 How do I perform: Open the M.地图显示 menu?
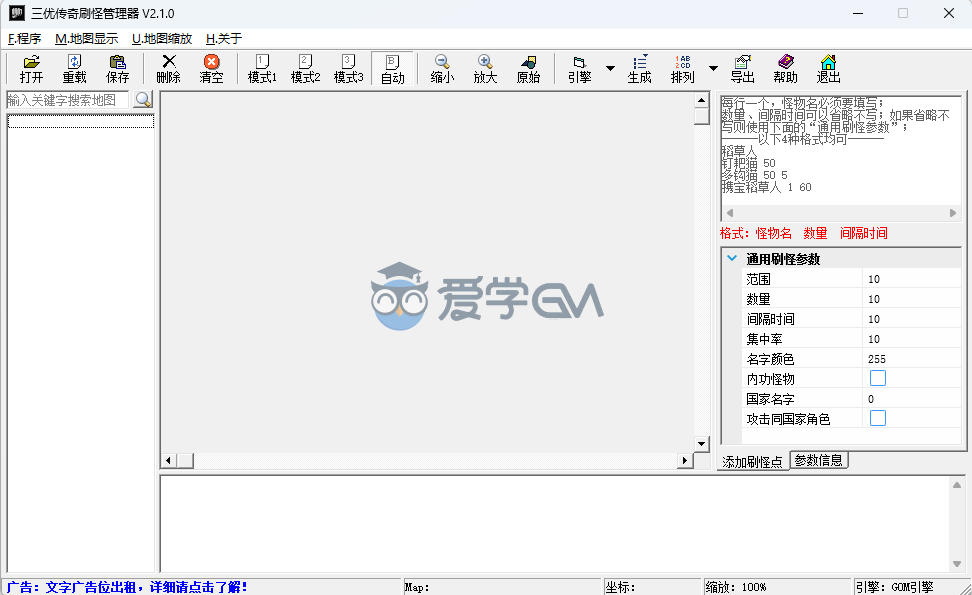(x=86, y=38)
